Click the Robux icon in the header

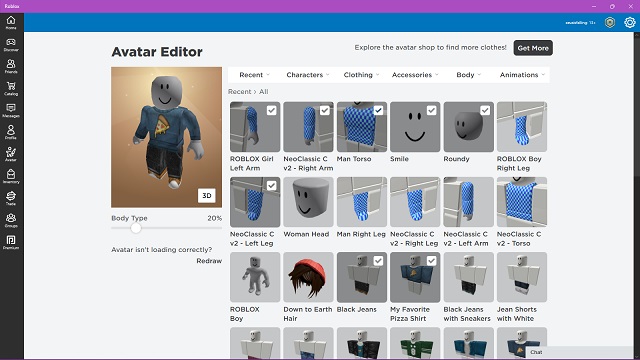pyautogui.click(x=610, y=22)
